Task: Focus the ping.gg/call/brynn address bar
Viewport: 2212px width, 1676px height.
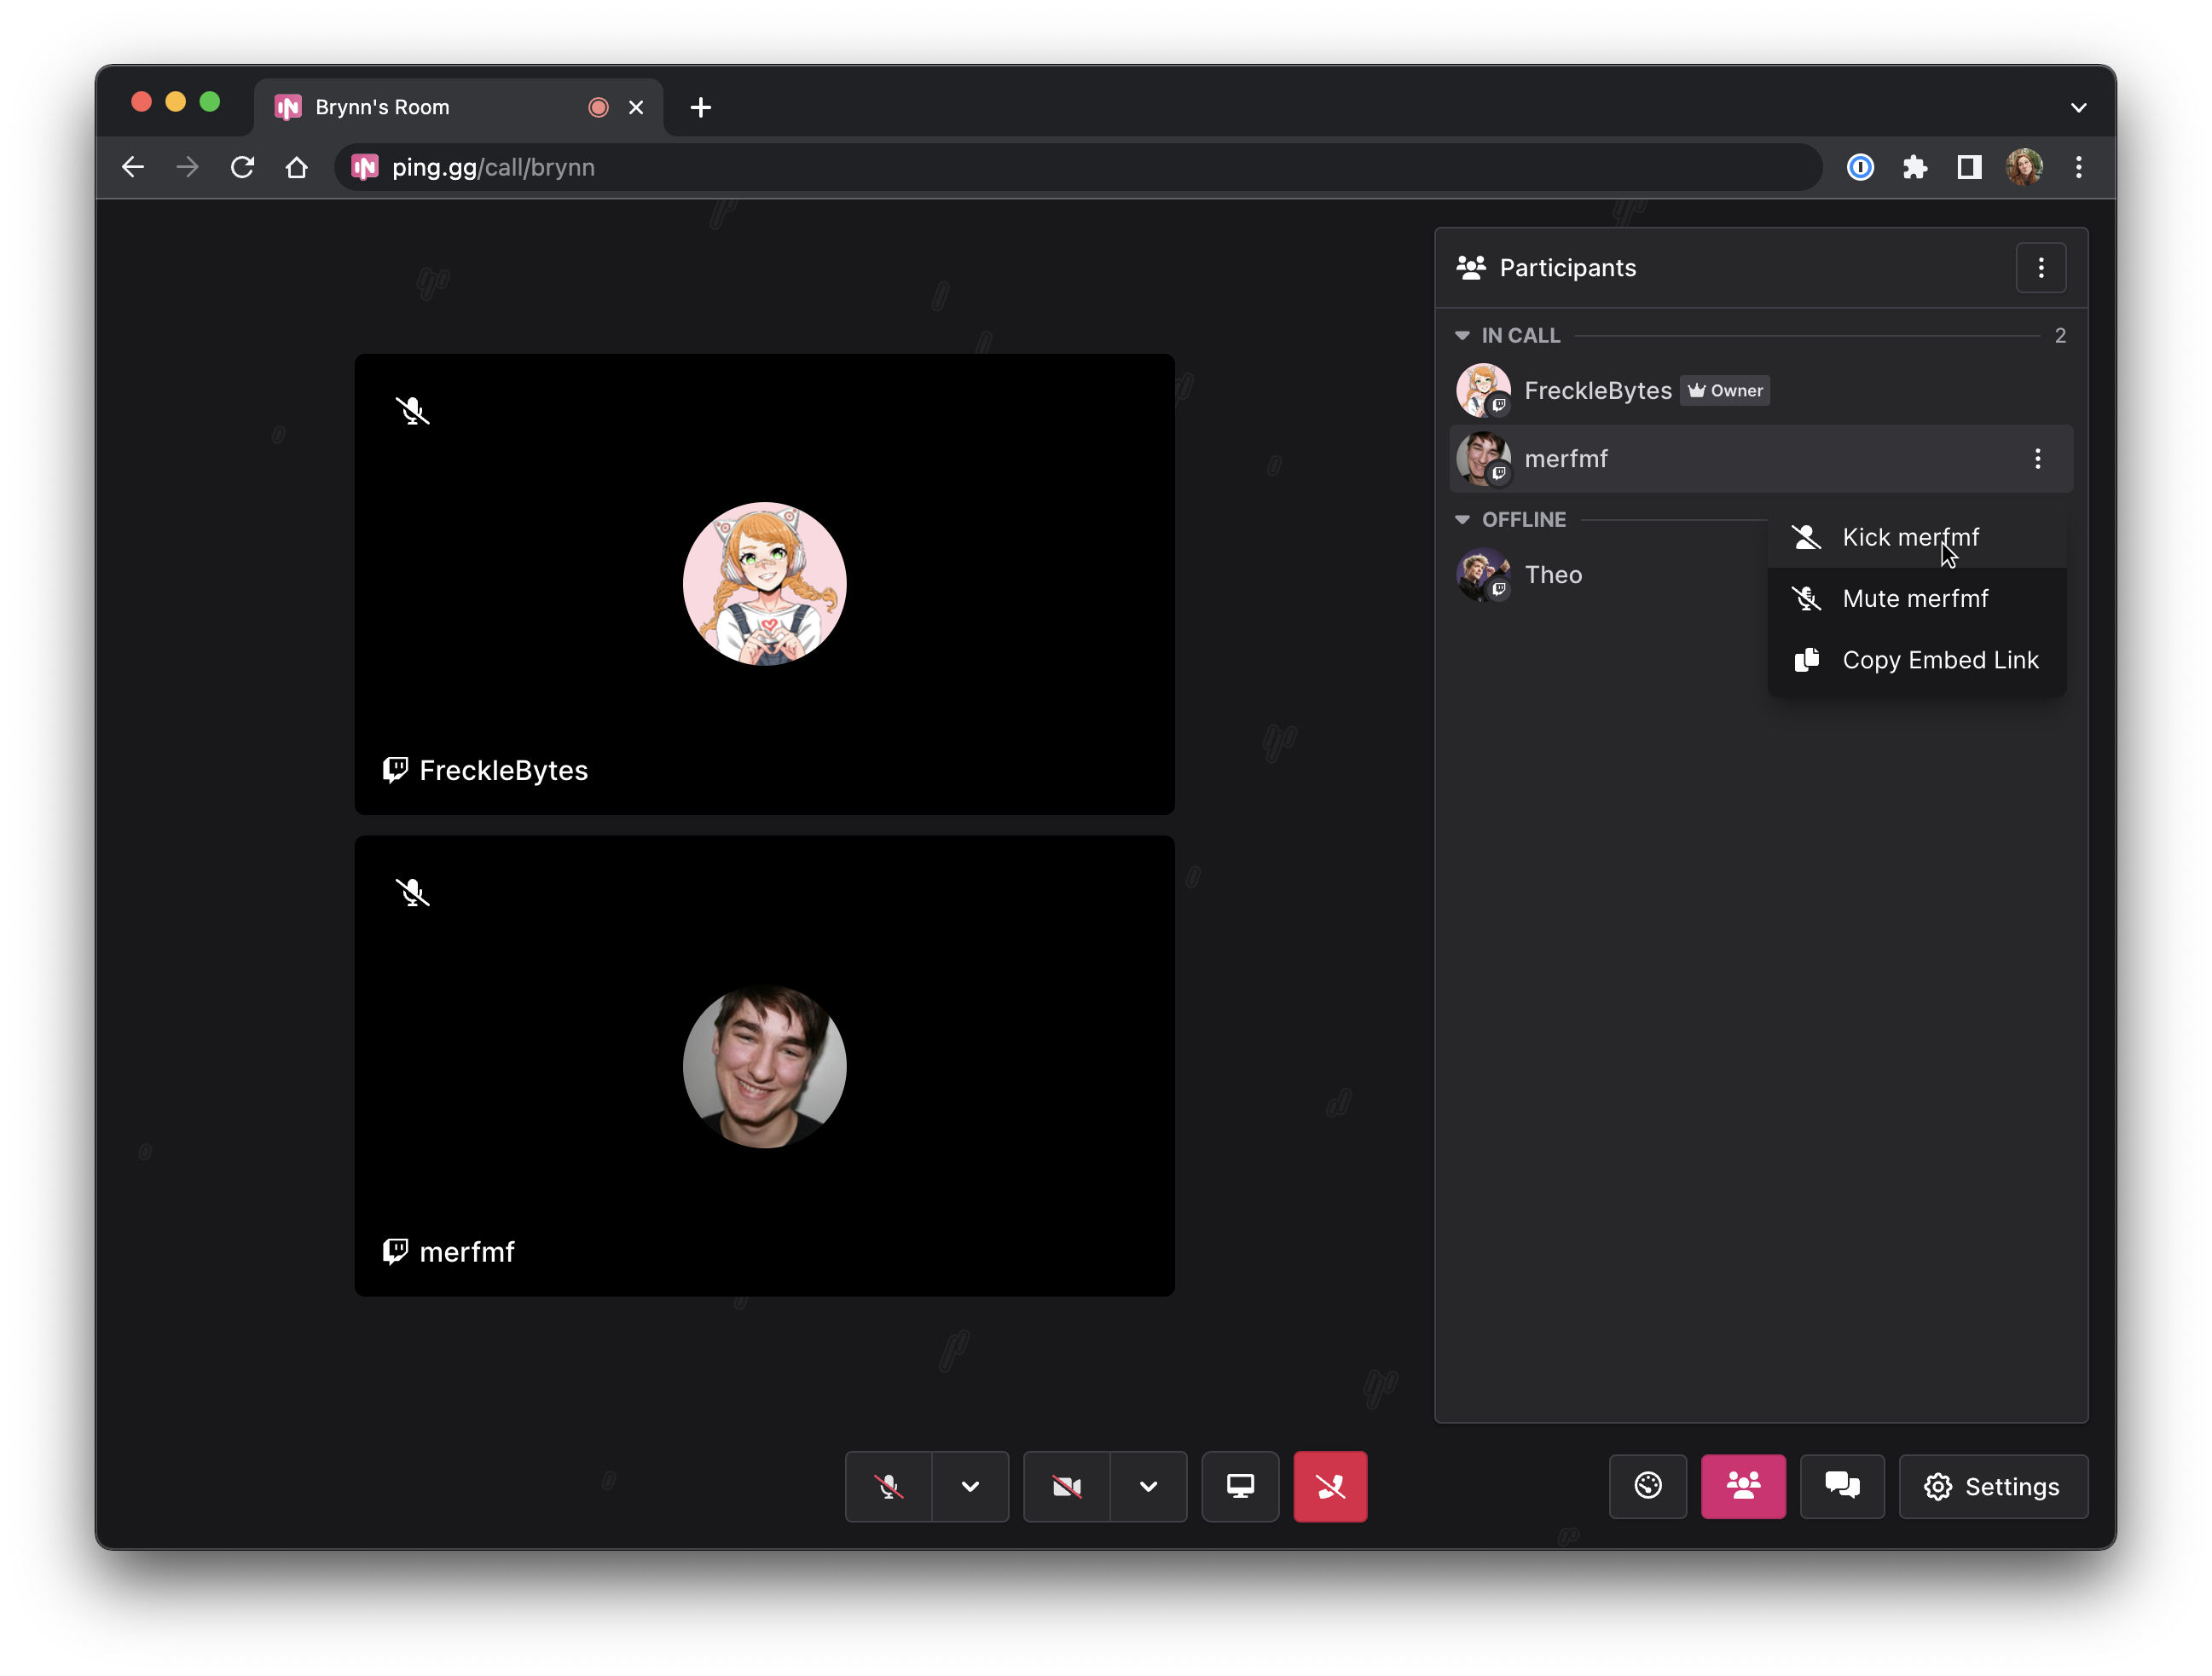Action: coord(1078,167)
